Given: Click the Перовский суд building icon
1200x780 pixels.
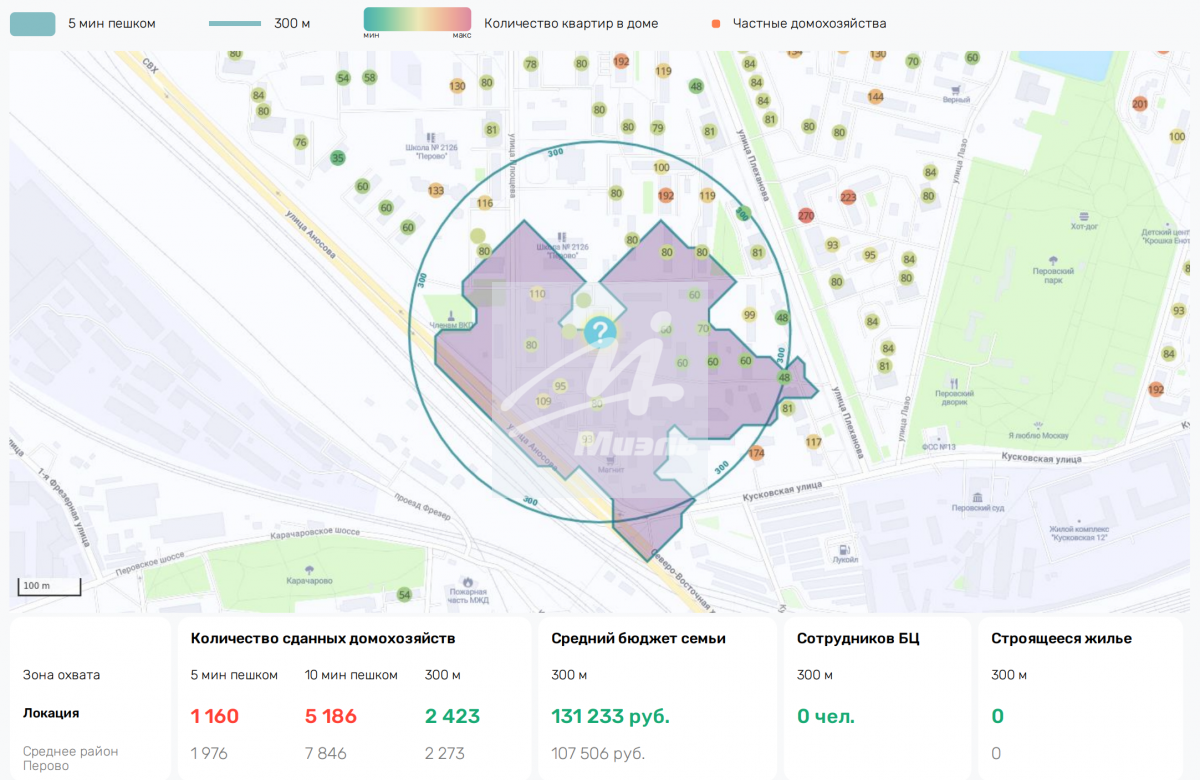Looking at the screenshot, I should [x=977, y=496].
